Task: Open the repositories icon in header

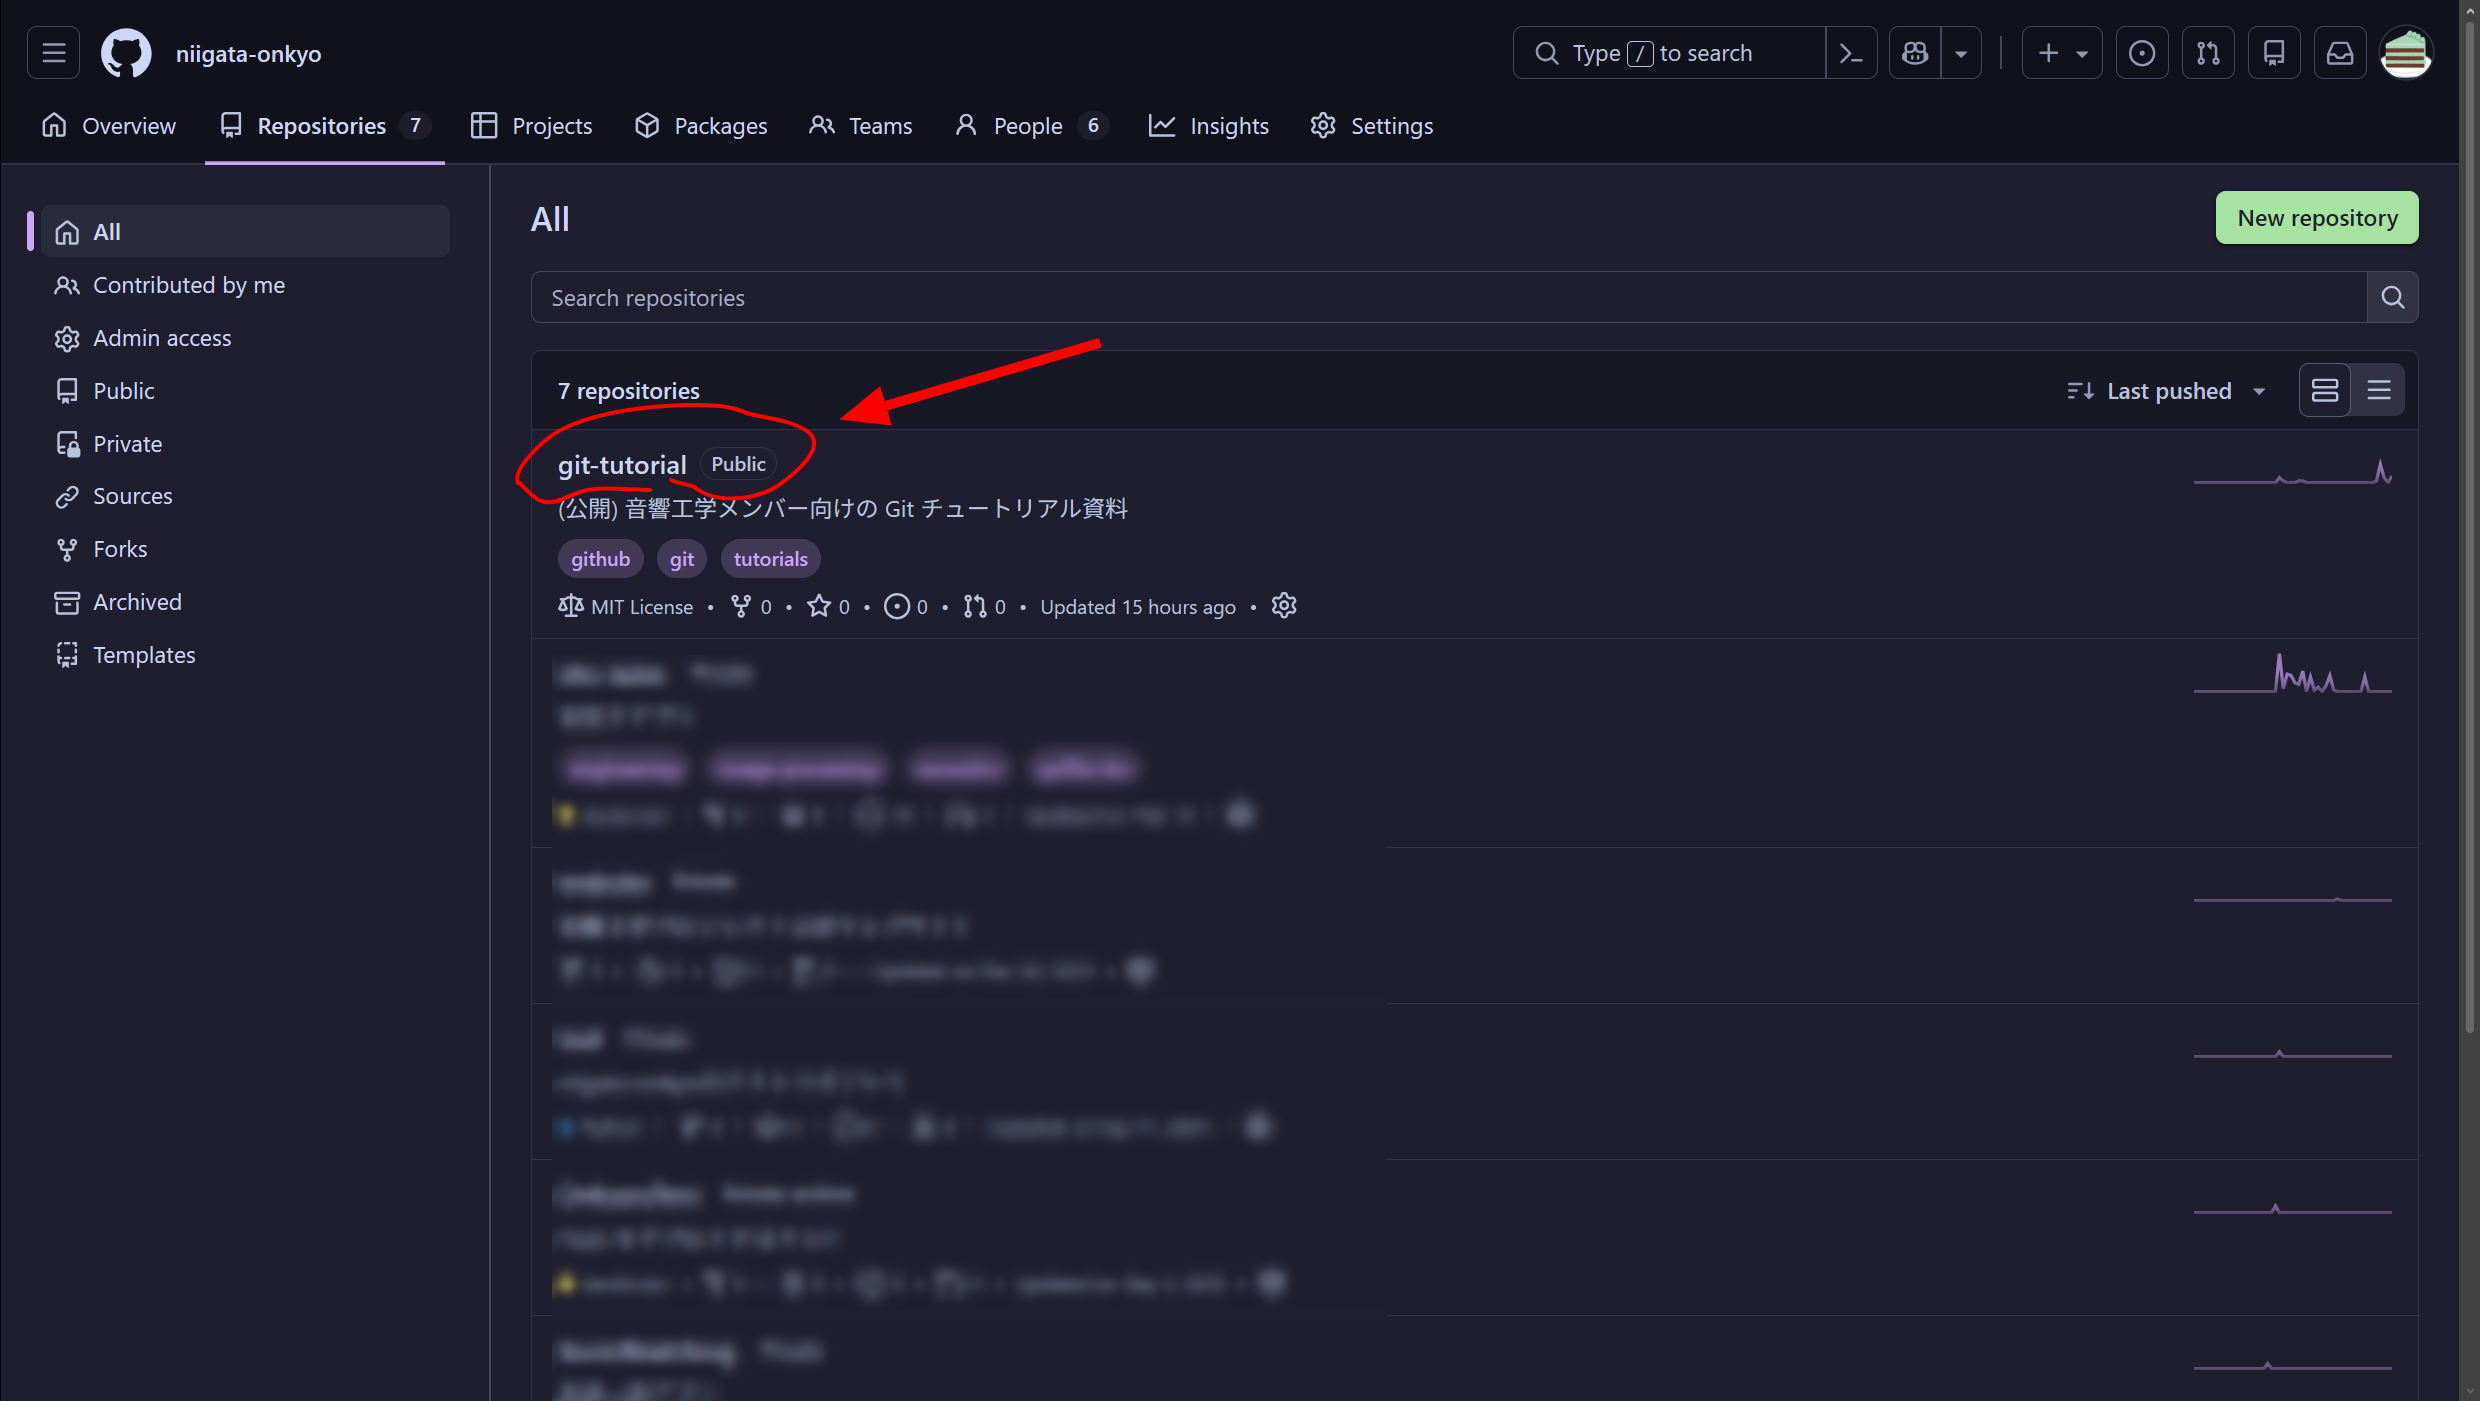Action: [x=2274, y=53]
